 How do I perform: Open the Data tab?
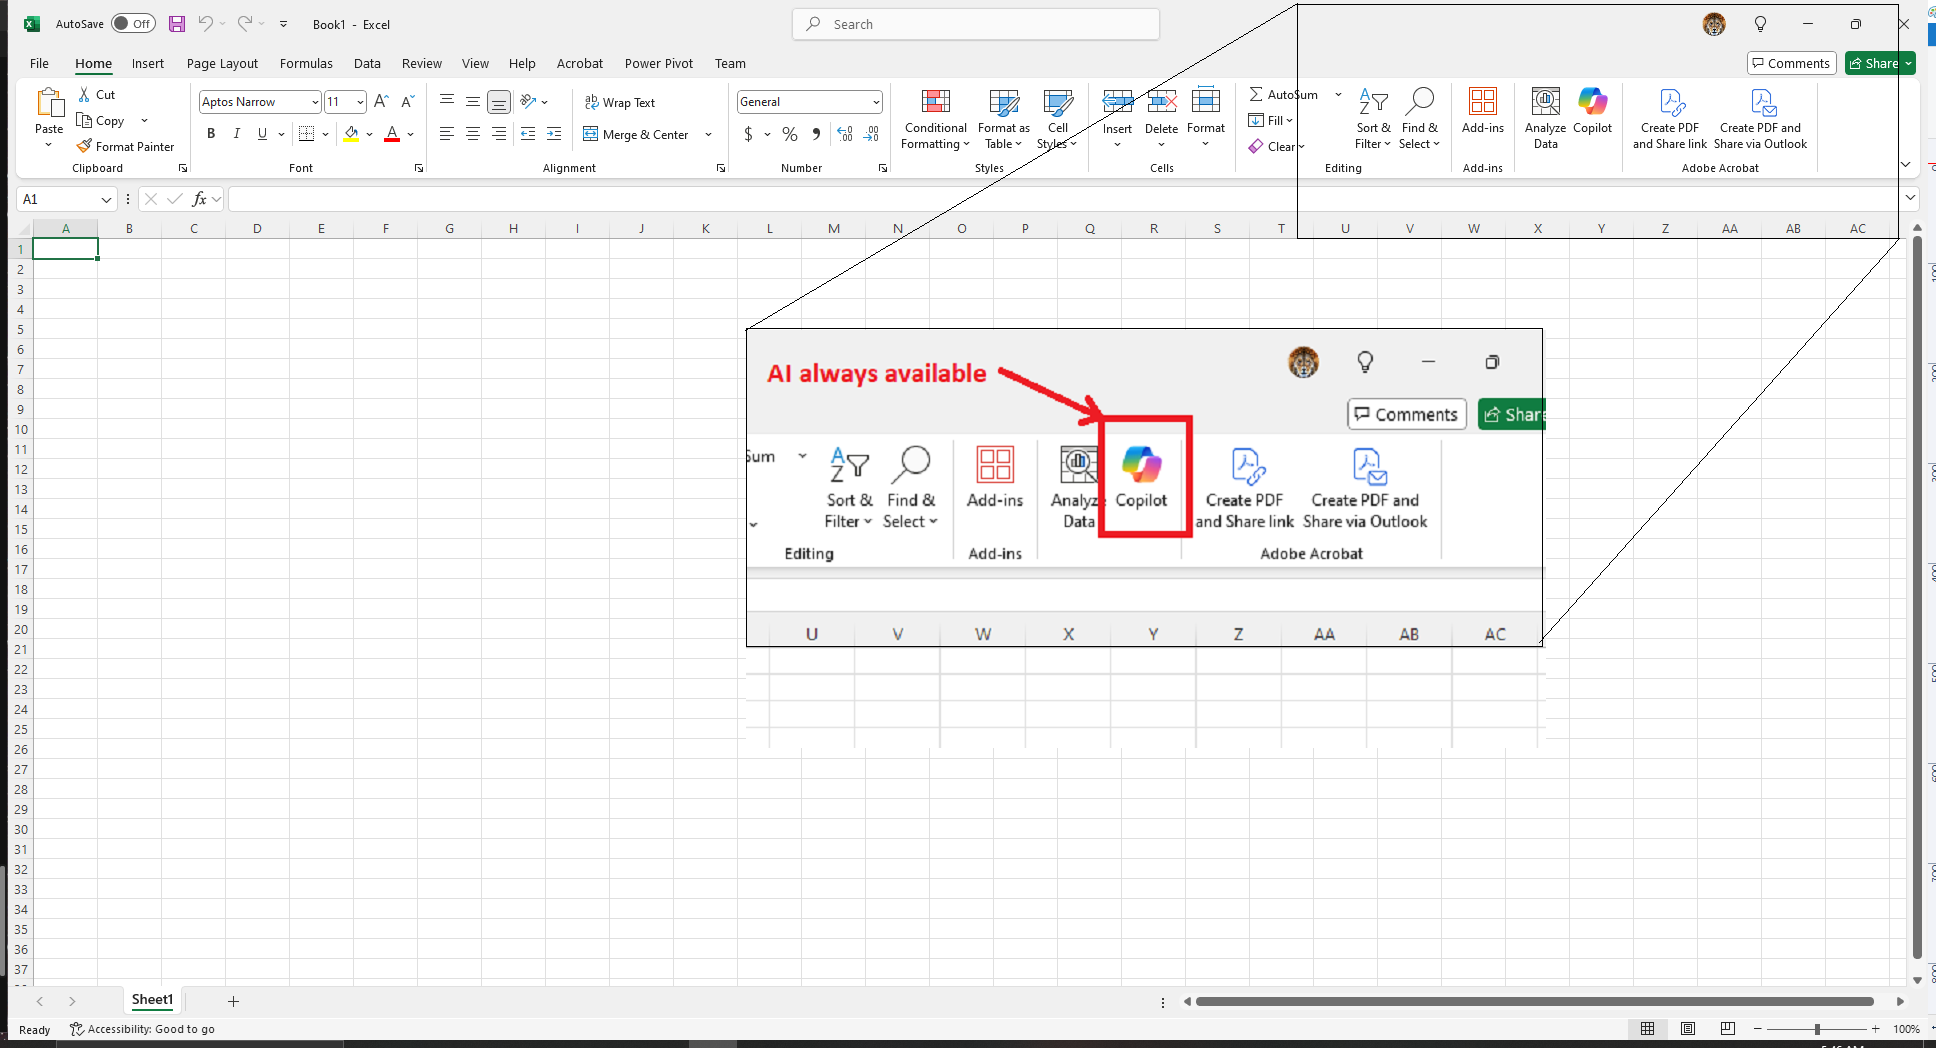(367, 63)
